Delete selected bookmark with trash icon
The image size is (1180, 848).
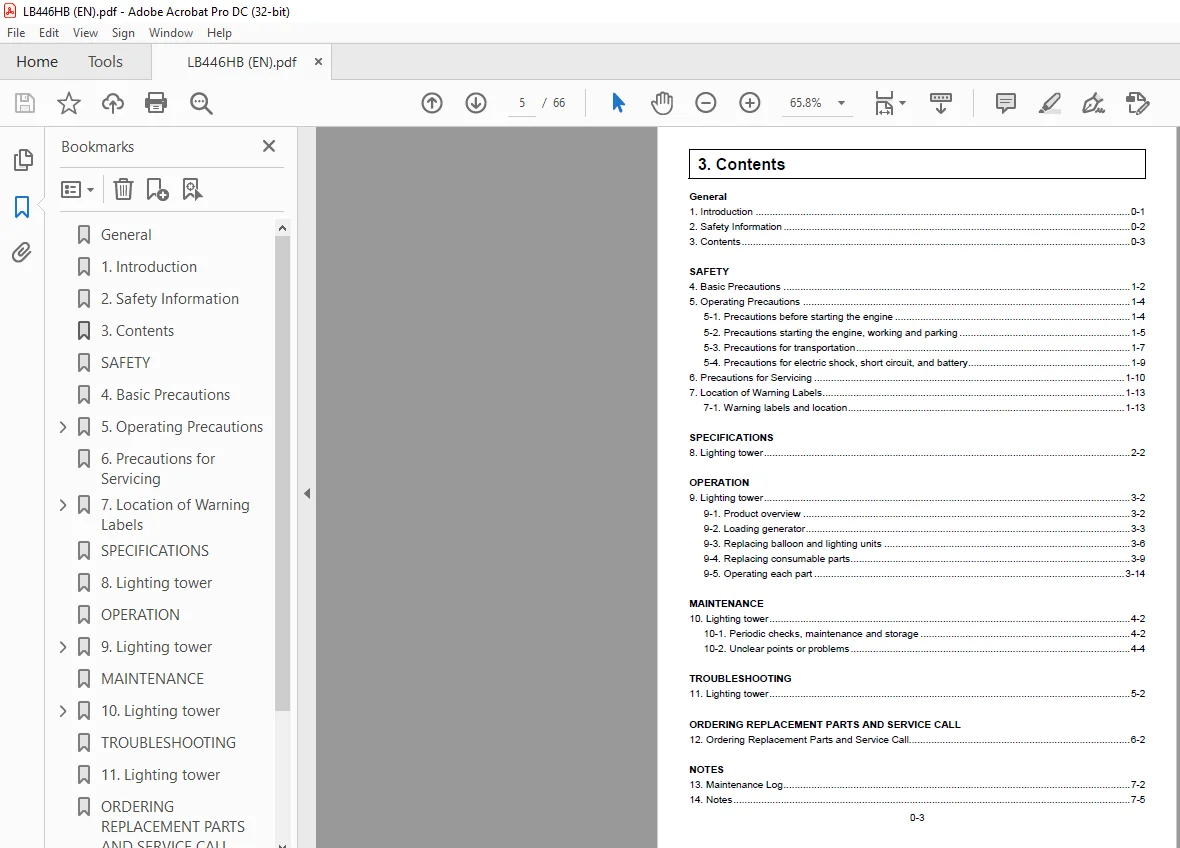click(123, 189)
